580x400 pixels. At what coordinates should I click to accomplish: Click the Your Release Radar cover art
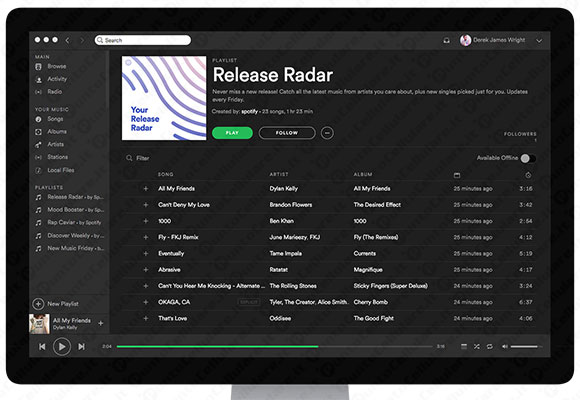click(x=164, y=98)
